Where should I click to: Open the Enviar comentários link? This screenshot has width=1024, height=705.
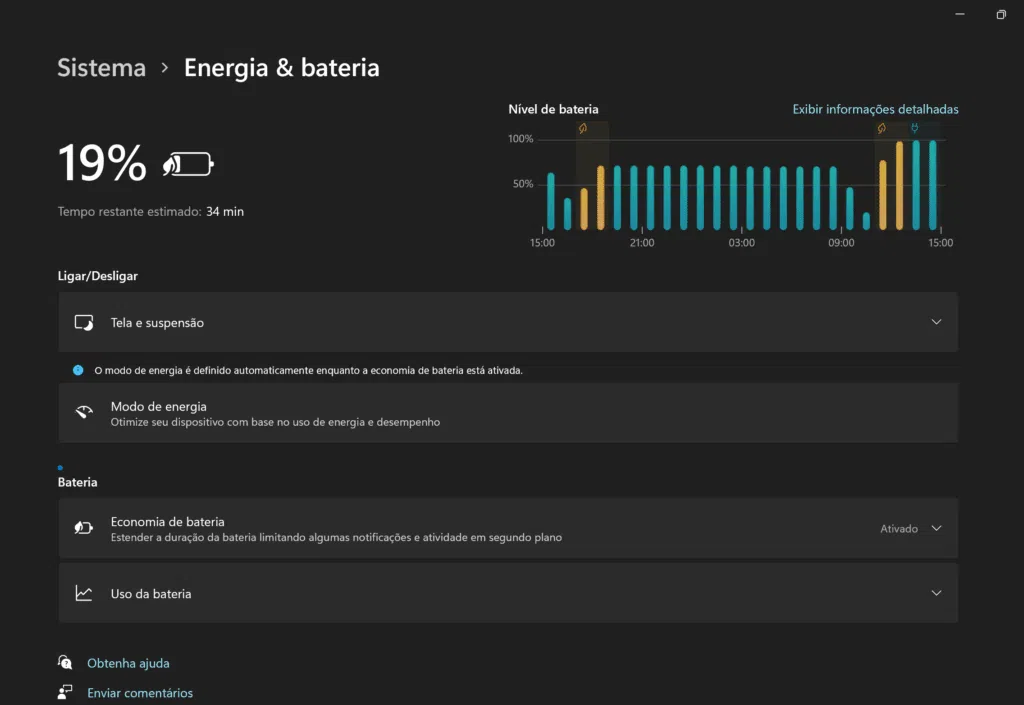click(x=140, y=693)
